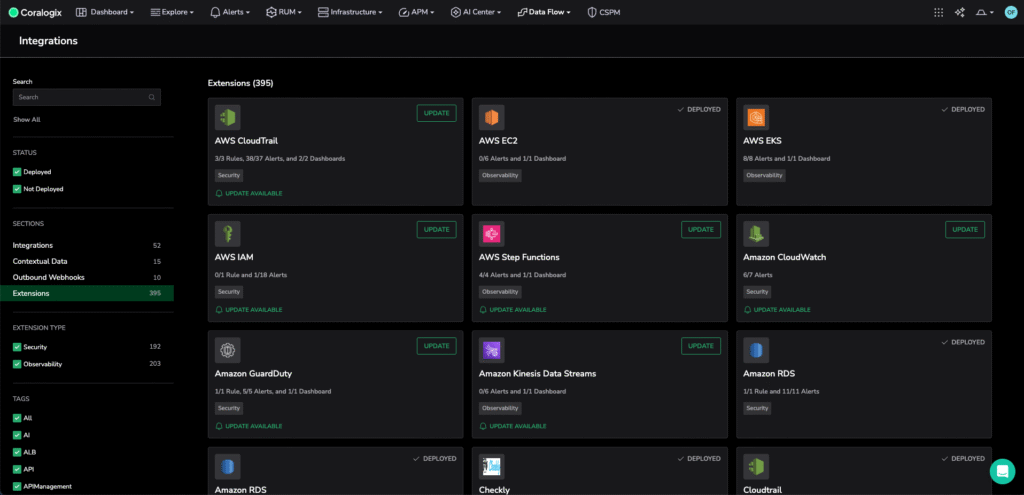
Task: Click '8/8 Alerts and 1/1 Dashboard' text
Action: coord(786,159)
